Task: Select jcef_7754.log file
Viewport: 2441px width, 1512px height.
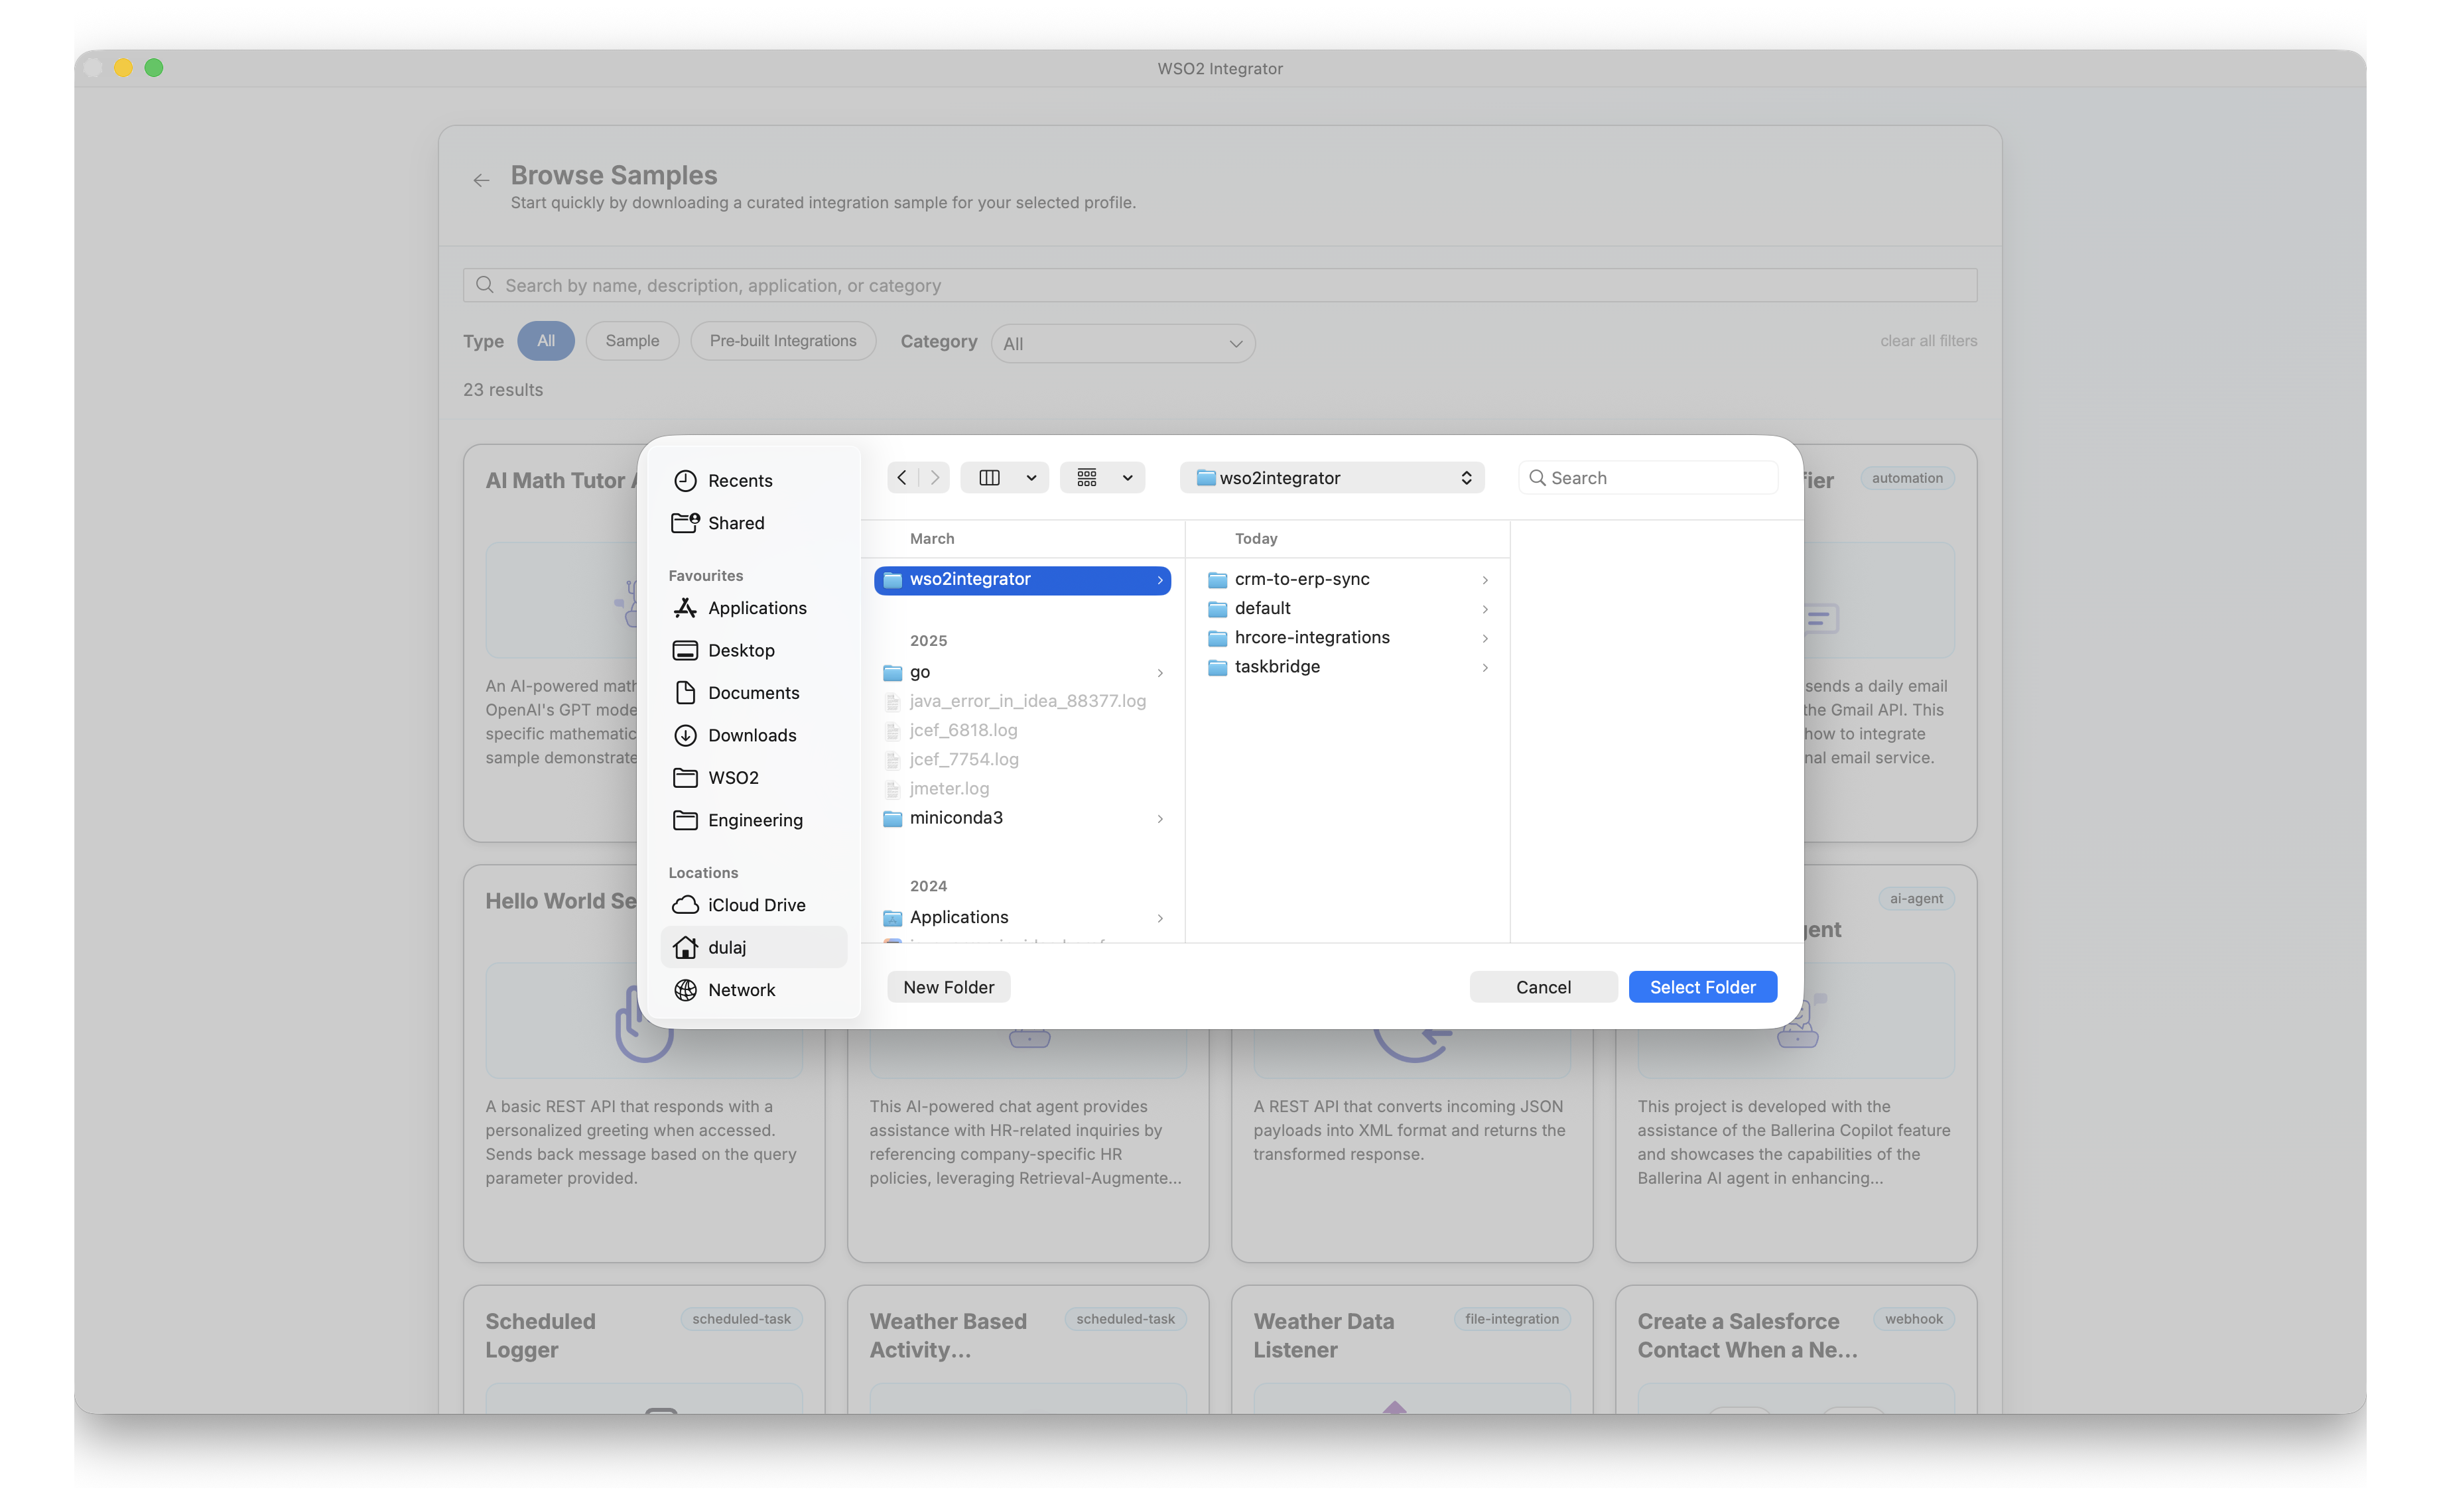Action: point(1022,760)
